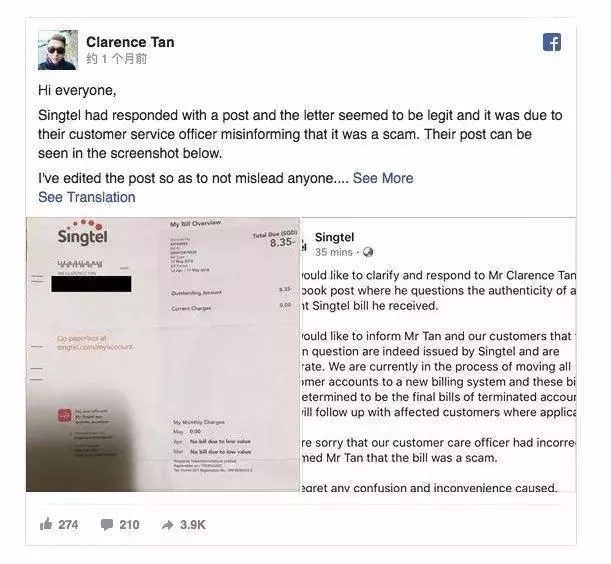The image size is (611, 564).
Task: View the 274 likes count
Action: 68,525
